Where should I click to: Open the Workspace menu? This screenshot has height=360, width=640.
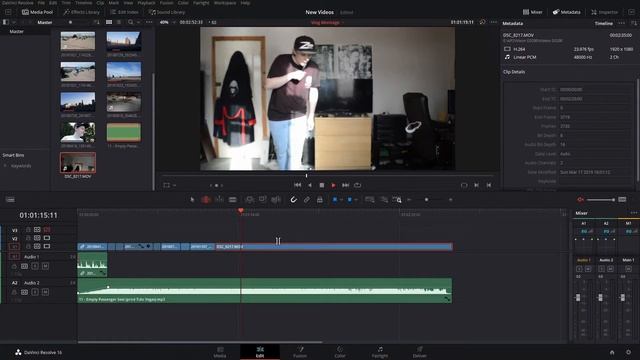click(225, 2)
